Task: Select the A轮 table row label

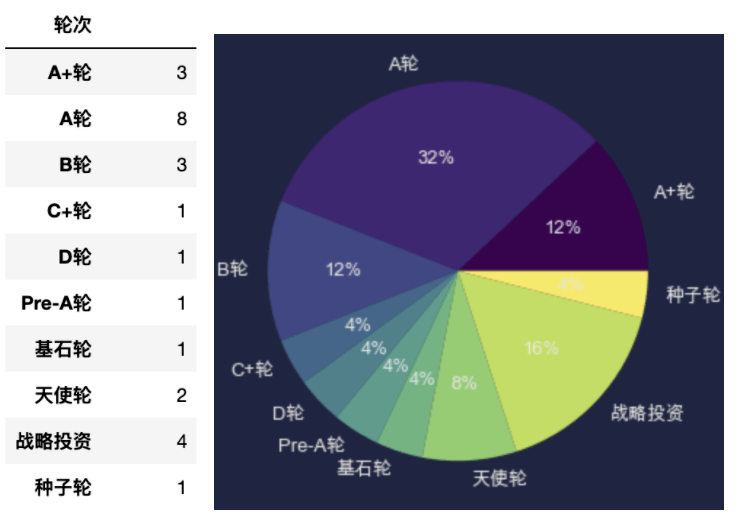Action: tap(75, 118)
